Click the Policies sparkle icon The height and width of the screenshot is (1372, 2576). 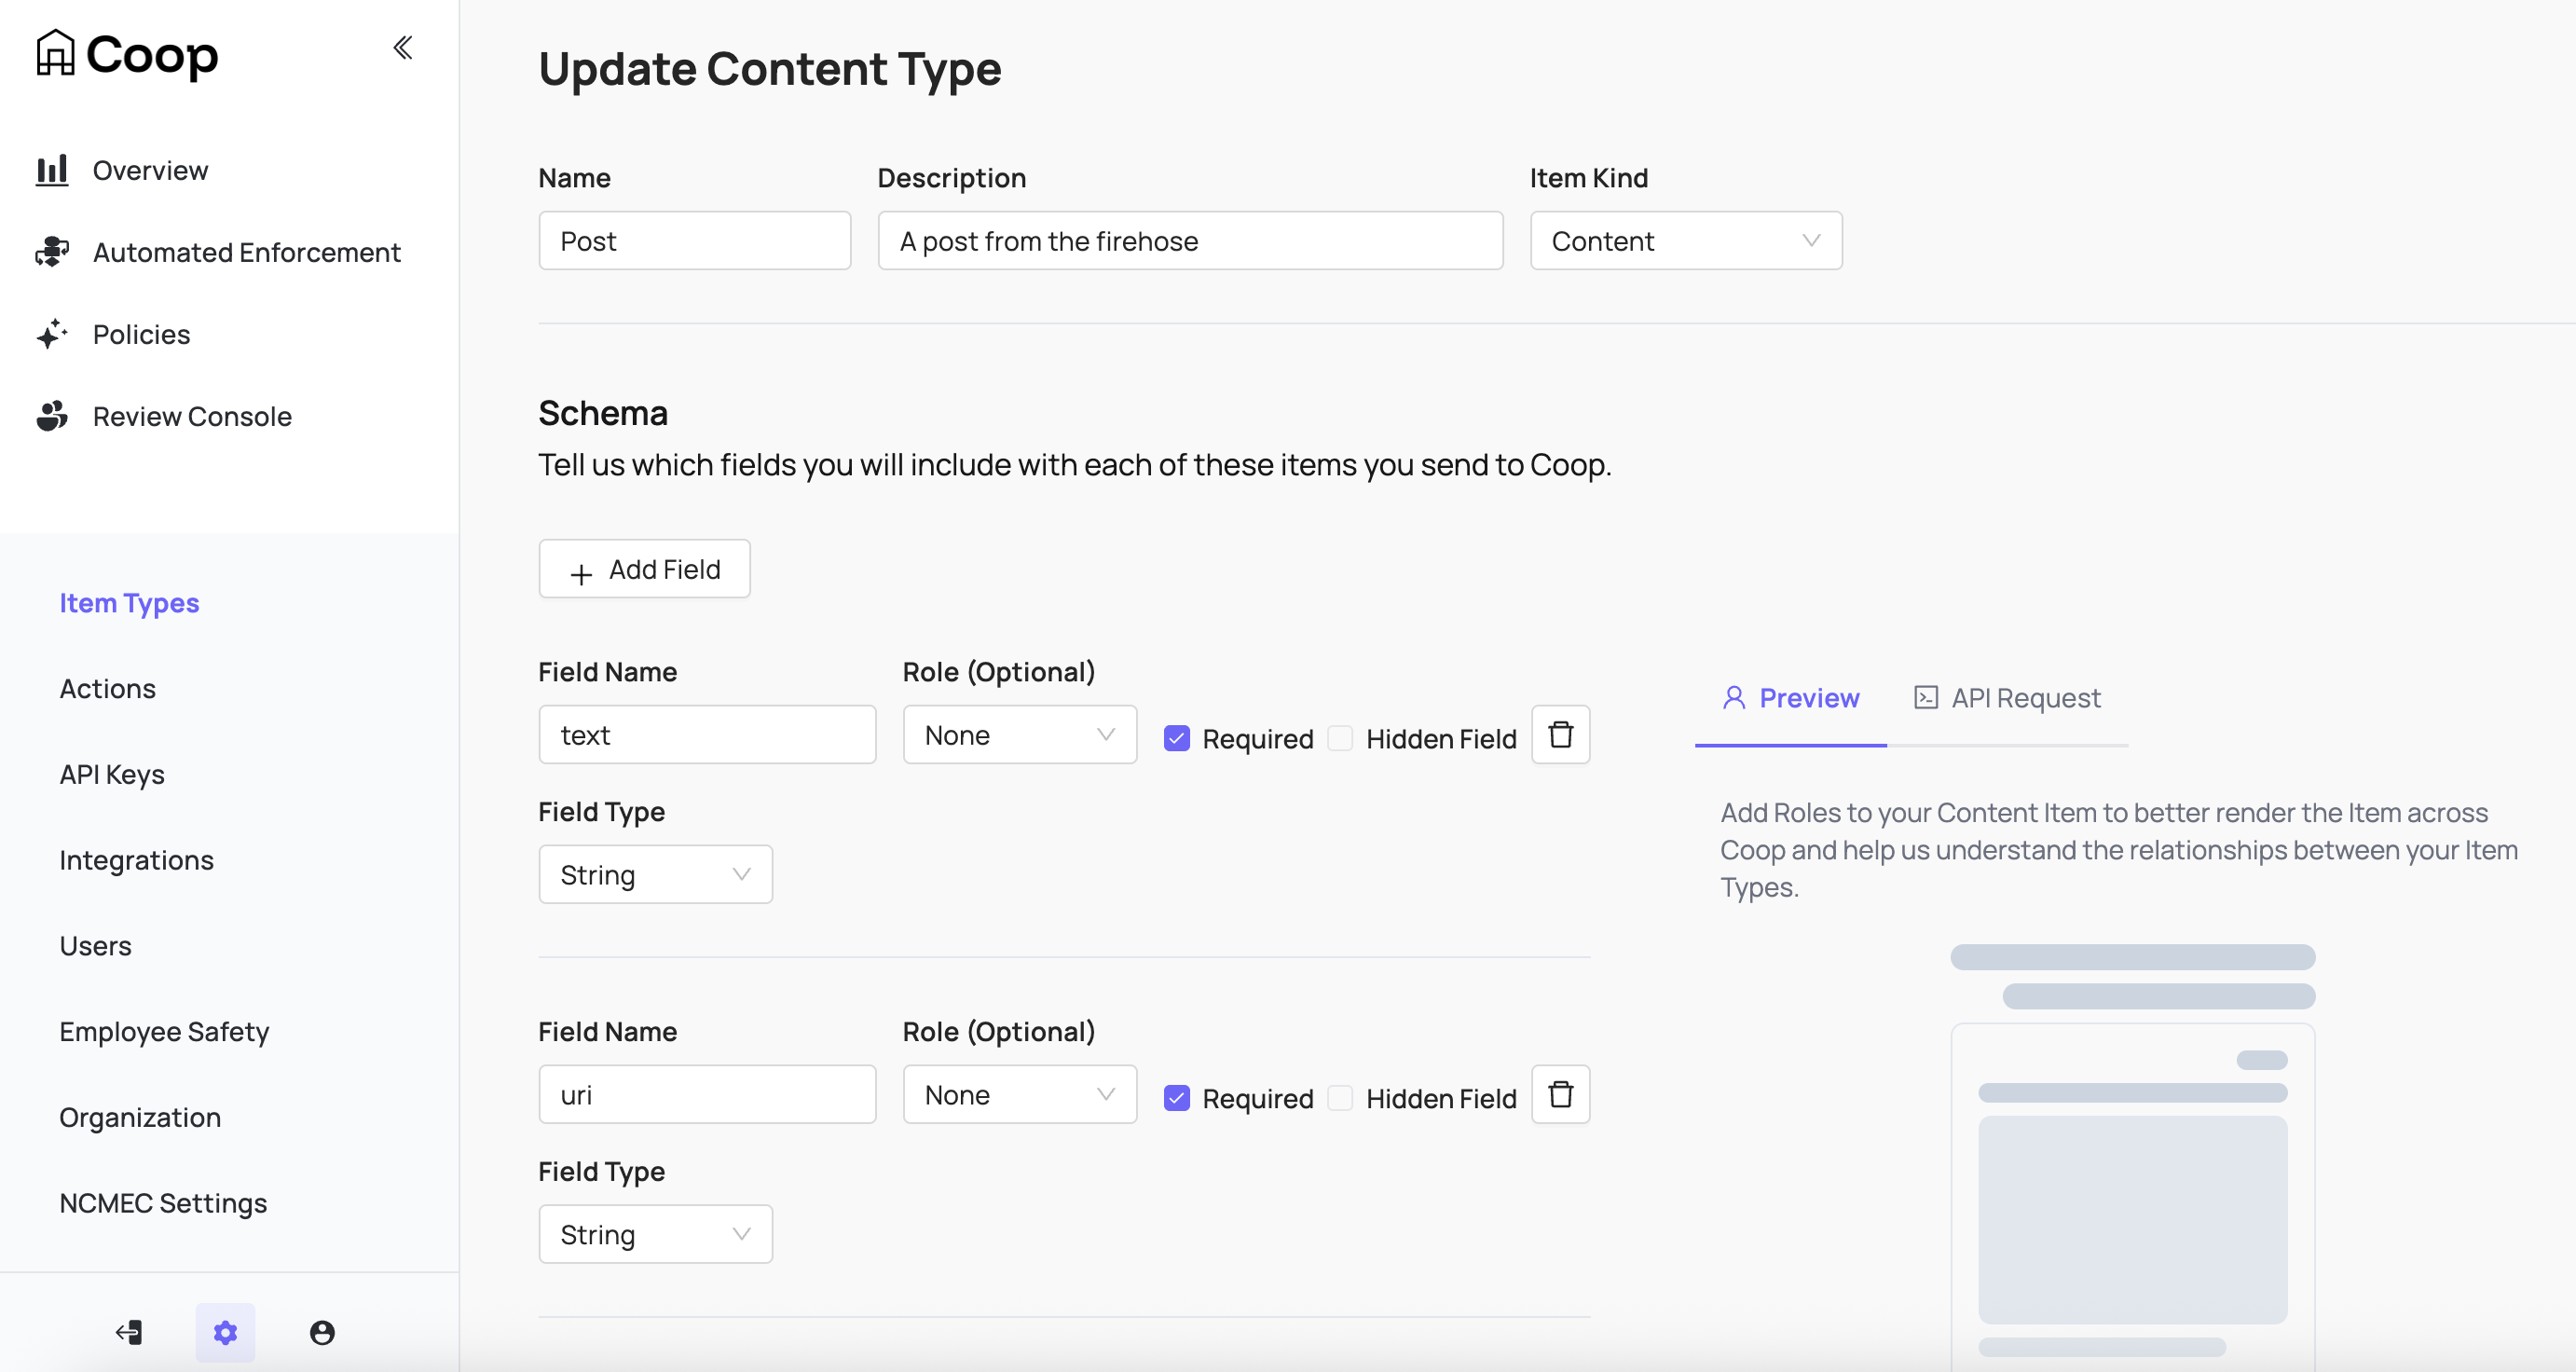tap(51, 334)
